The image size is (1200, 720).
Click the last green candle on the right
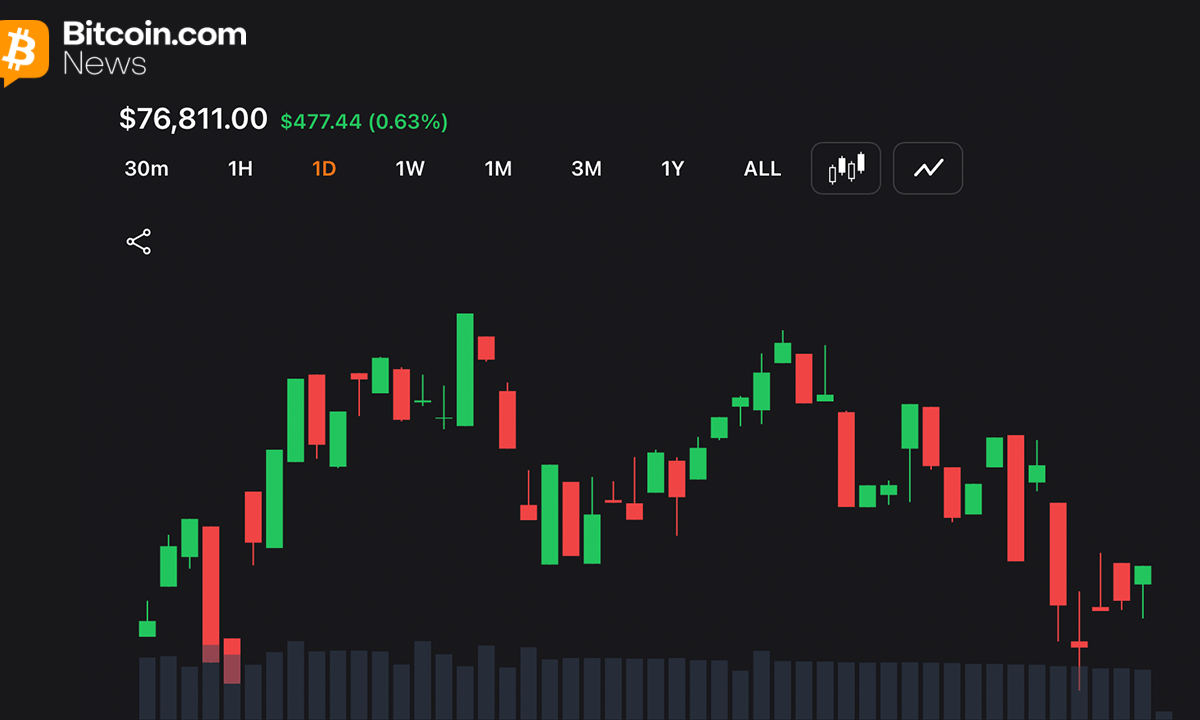1143,575
